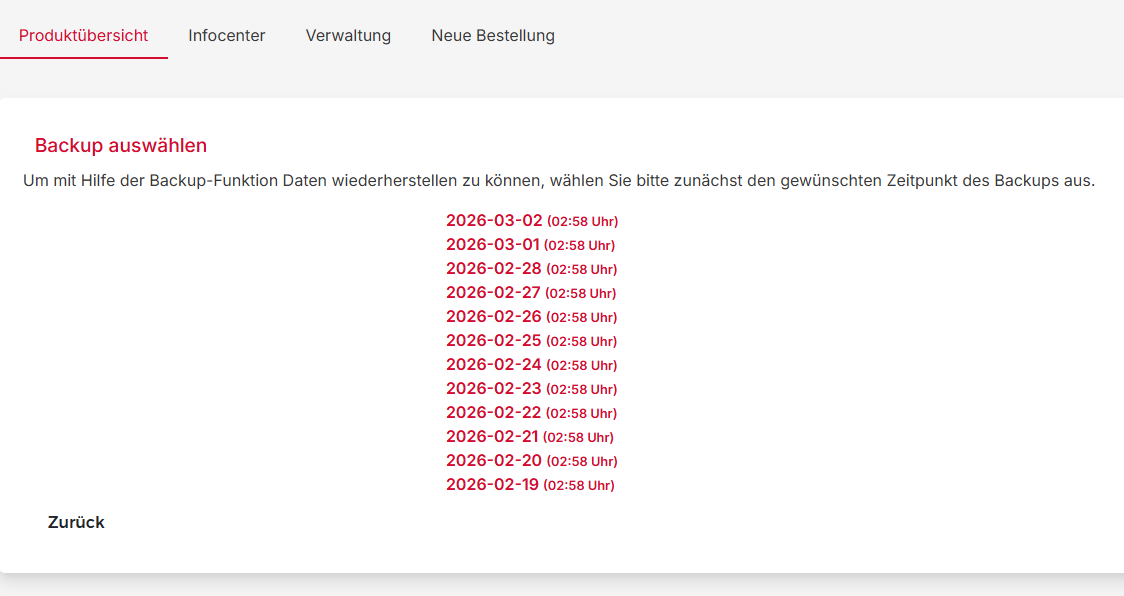Image resolution: width=1124 pixels, height=596 pixels.
Task: Select backup dated 2026-02-27
Action: coord(493,293)
